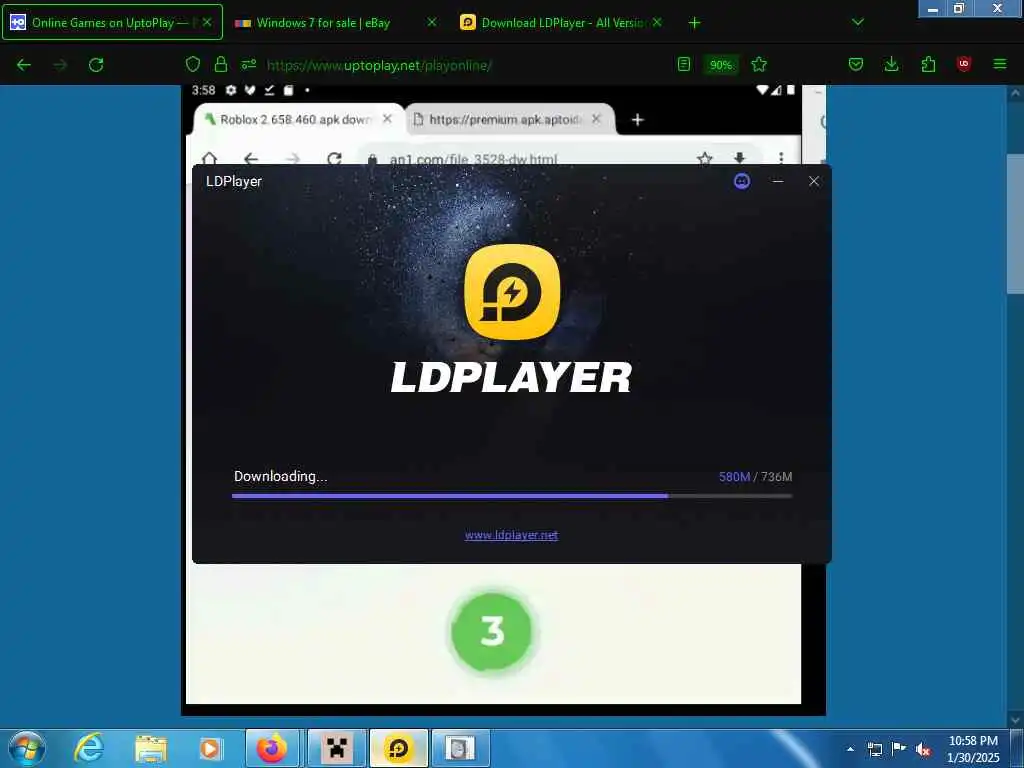Show site security lock info
The image size is (1024, 768).
pos(221,64)
